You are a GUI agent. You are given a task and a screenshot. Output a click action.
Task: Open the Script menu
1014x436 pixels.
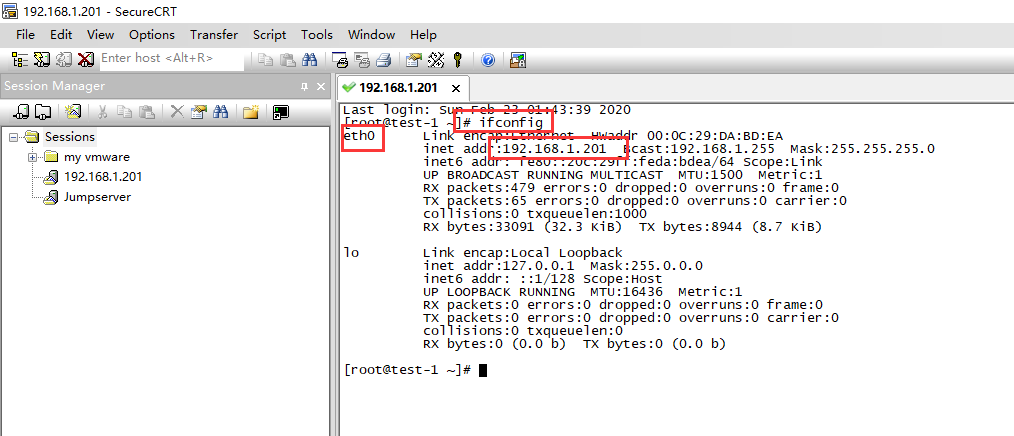[269, 35]
